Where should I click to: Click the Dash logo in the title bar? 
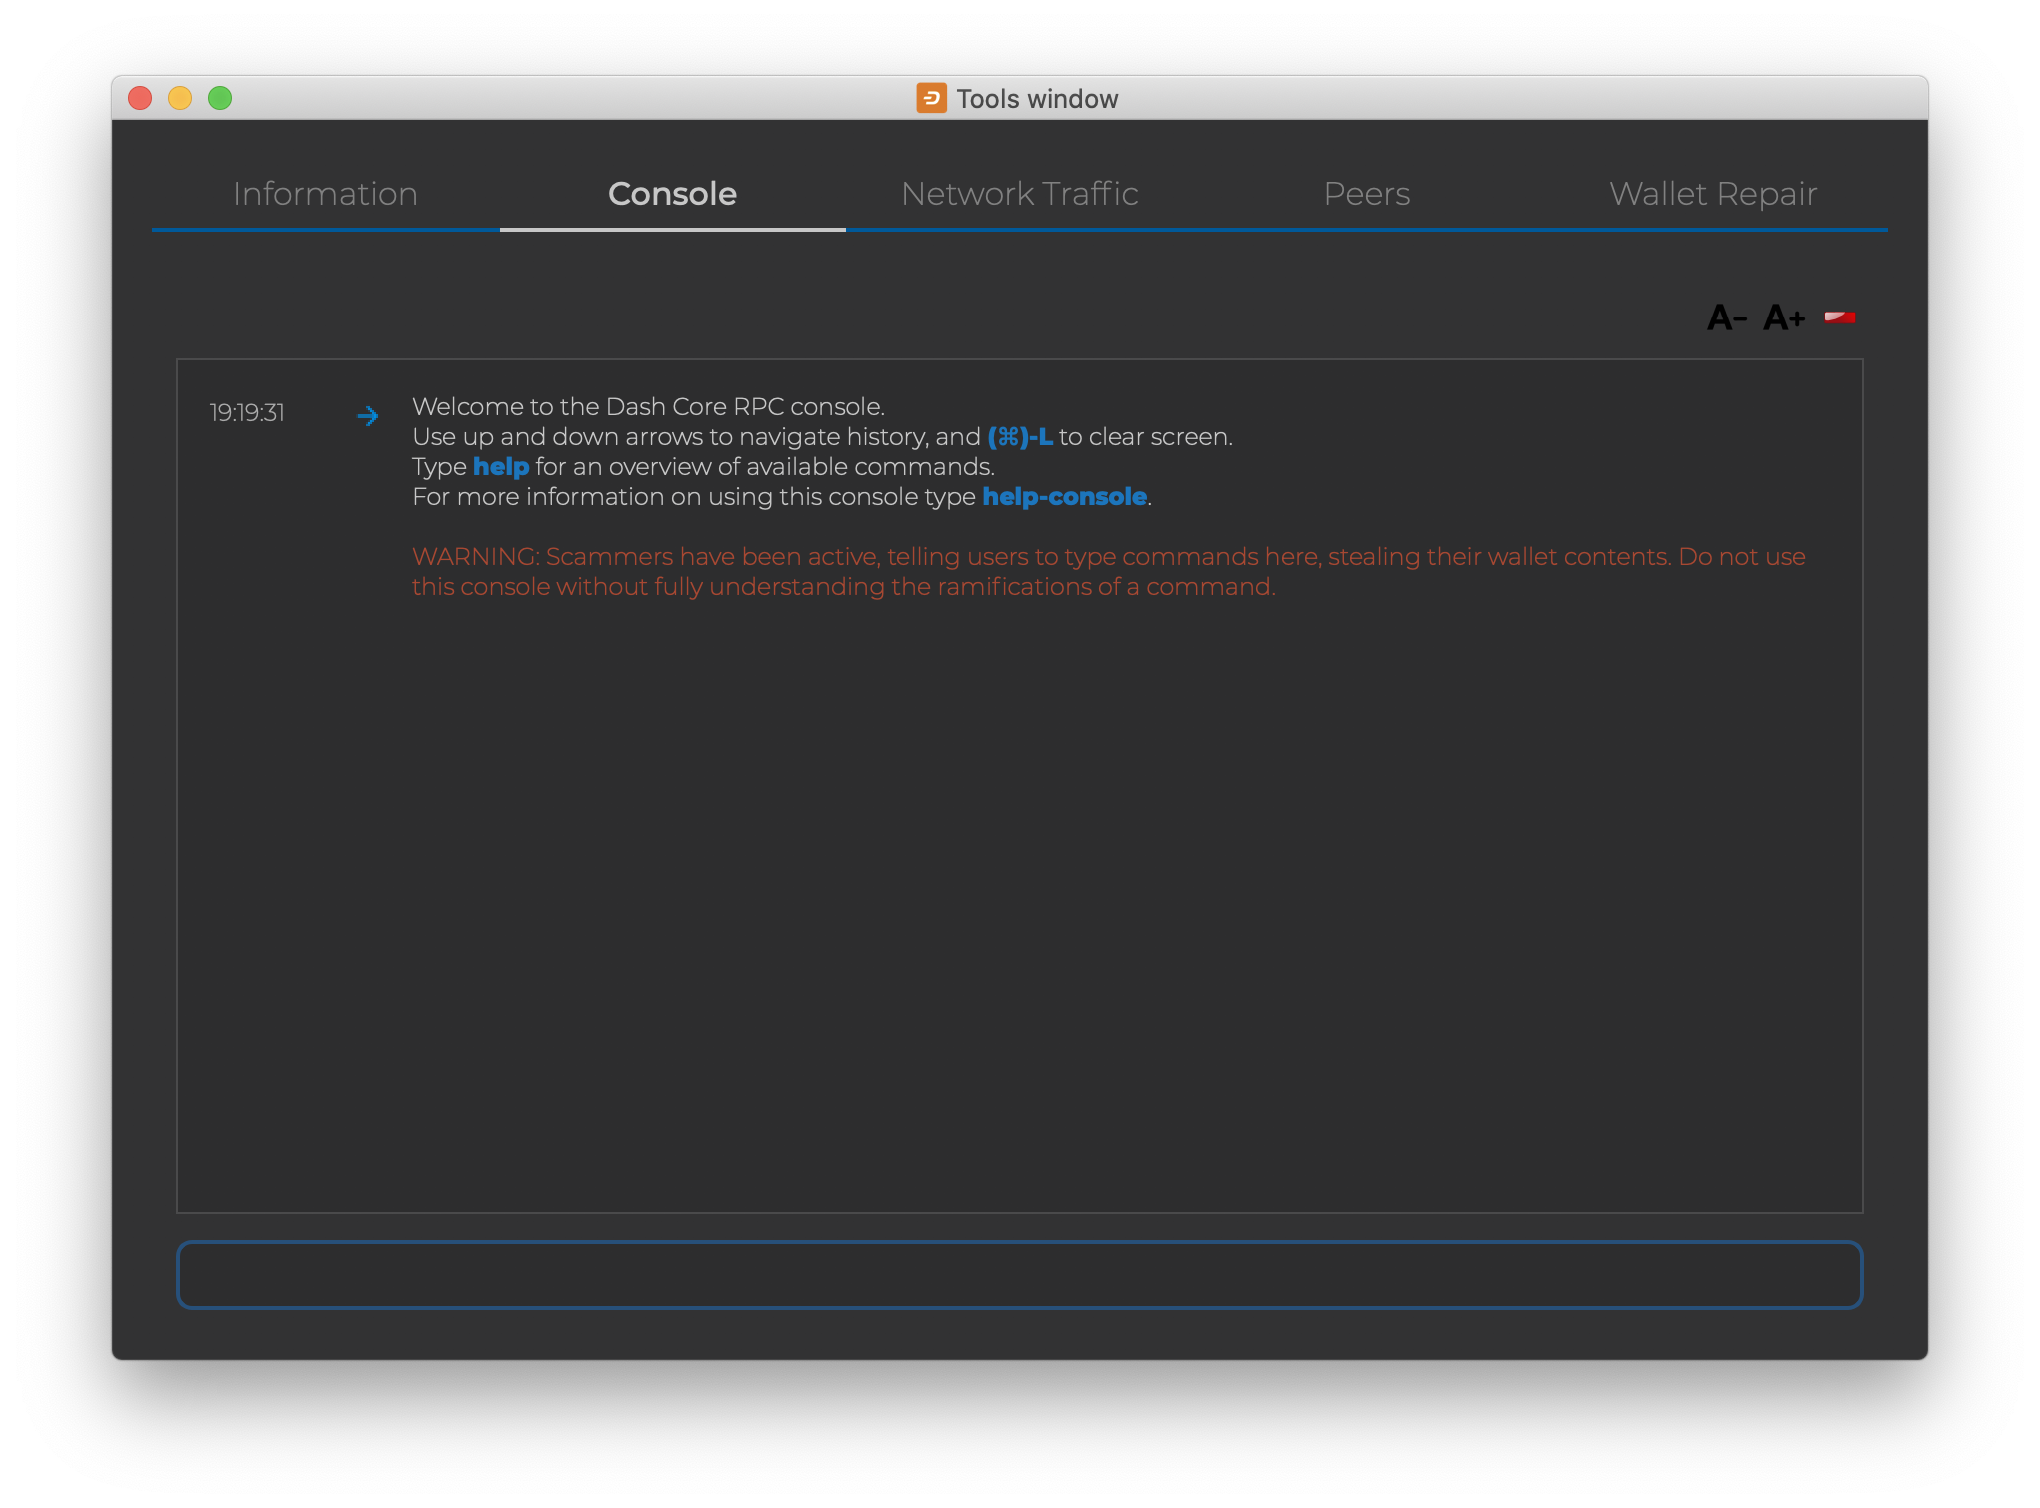[931, 98]
